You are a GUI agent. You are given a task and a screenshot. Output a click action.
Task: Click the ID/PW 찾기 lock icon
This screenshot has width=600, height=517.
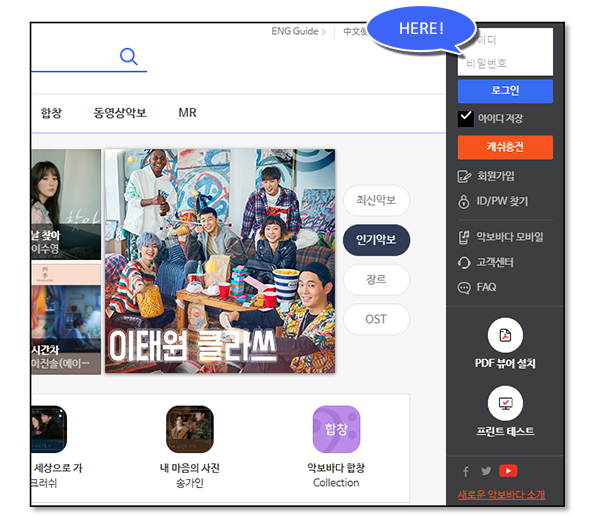click(x=464, y=201)
